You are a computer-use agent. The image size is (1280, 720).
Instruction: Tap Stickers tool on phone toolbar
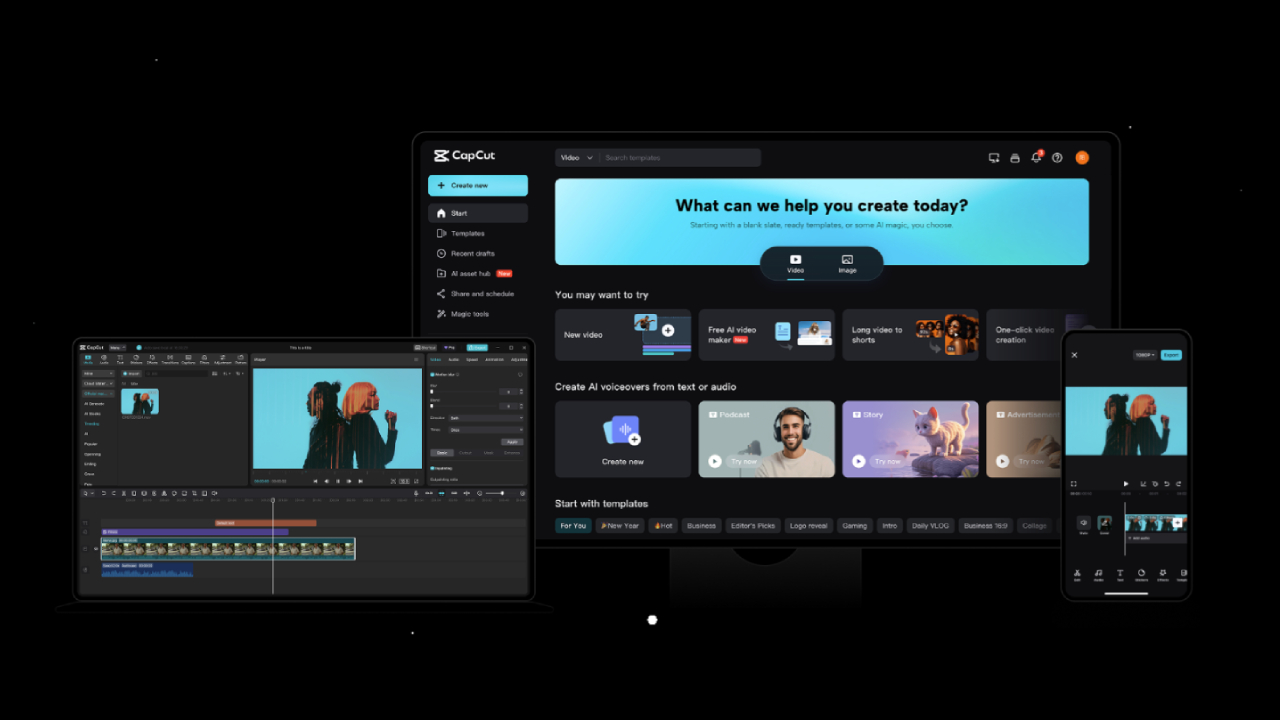click(1142, 575)
